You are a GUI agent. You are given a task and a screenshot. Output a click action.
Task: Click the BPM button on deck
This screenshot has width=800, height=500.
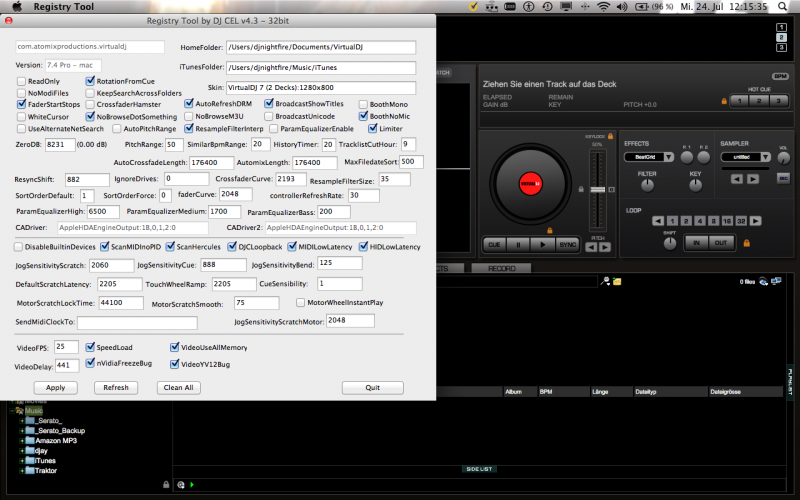pos(781,77)
